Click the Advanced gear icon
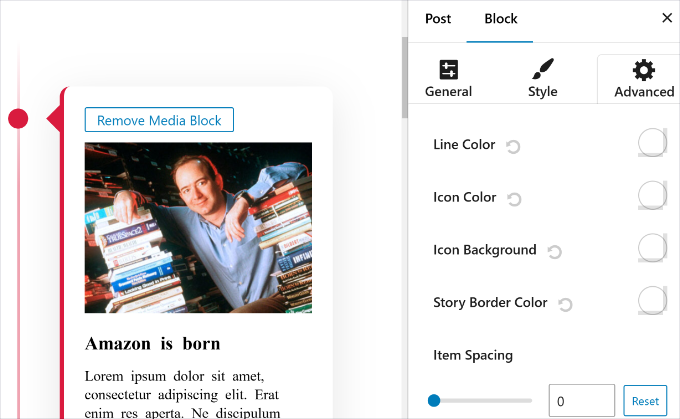The width and height of the screenshot is (680, 419). (x=644, y=70)
